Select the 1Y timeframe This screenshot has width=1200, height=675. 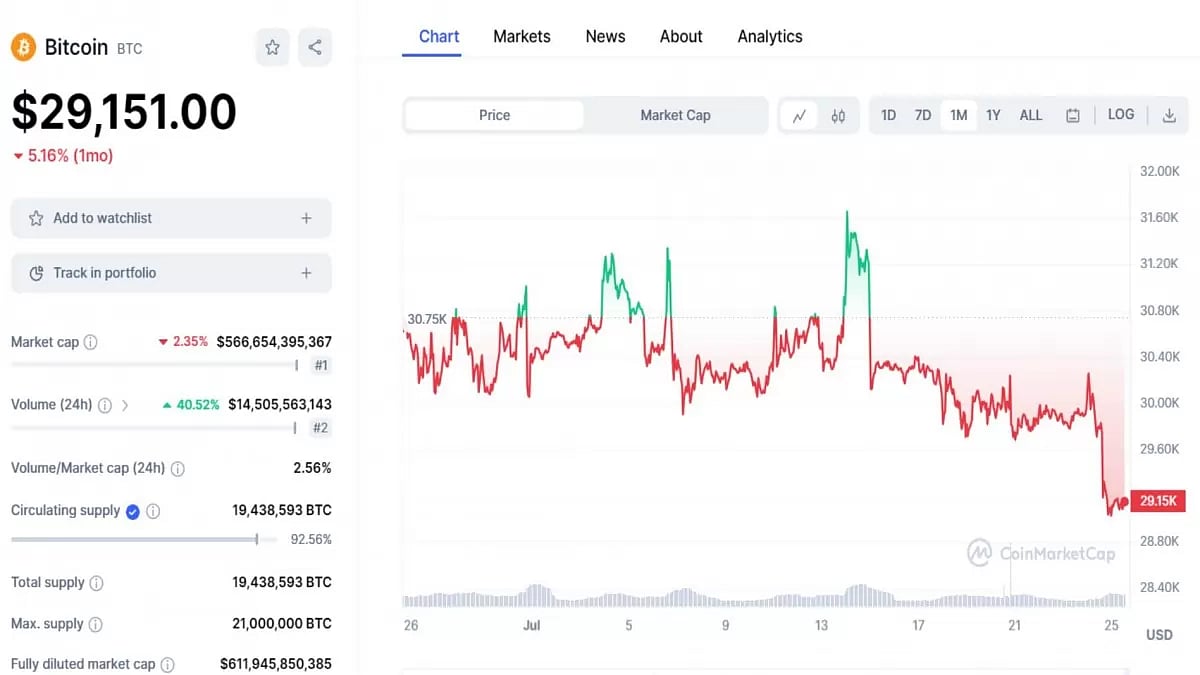click(993, 115)
